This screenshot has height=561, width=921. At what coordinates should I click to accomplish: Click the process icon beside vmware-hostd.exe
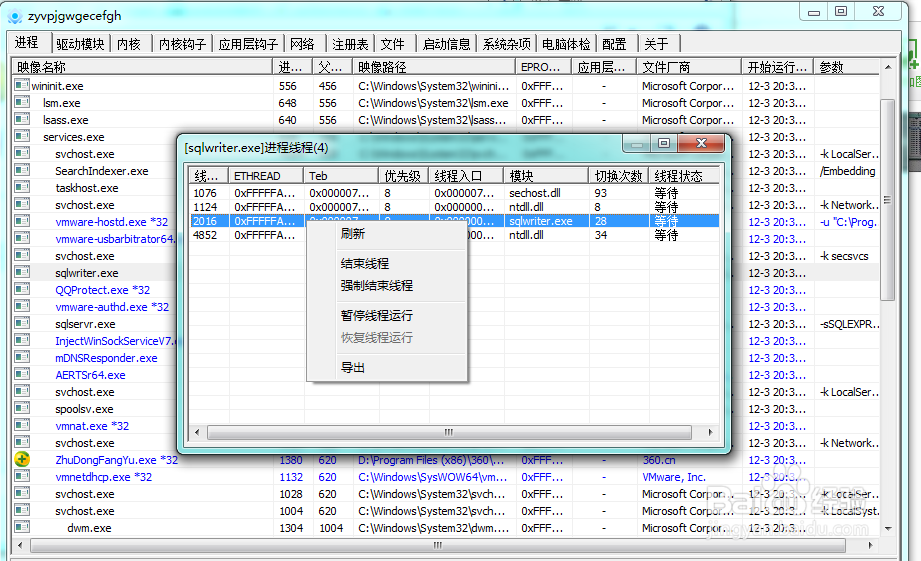tap(22, 221)
